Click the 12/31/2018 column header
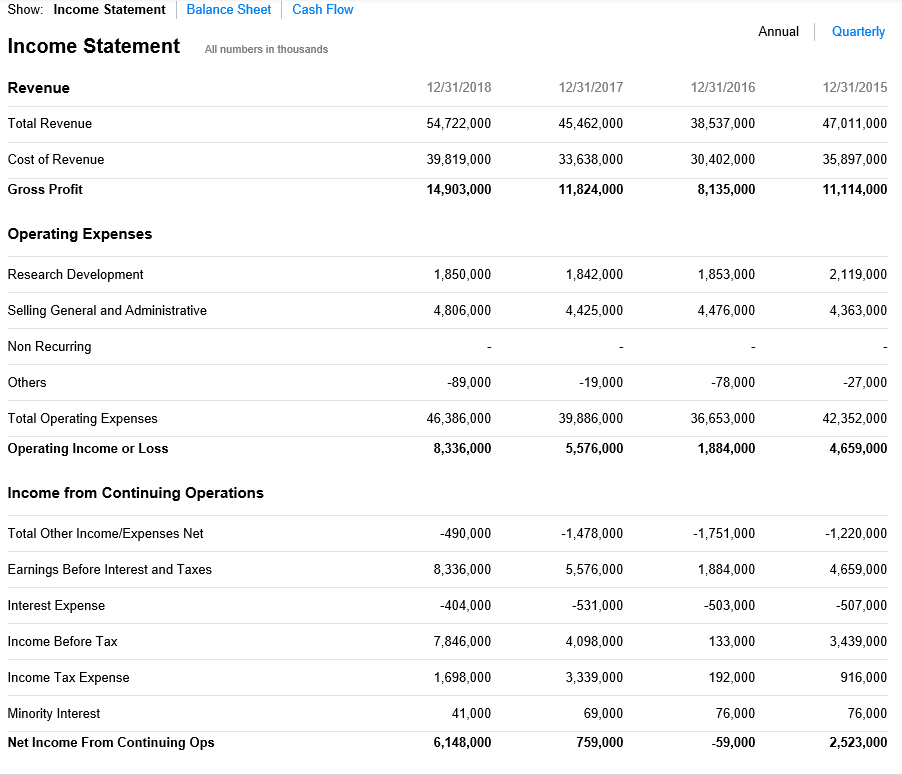902x775 pixels. pyautogui.click(x=458, y=87)
